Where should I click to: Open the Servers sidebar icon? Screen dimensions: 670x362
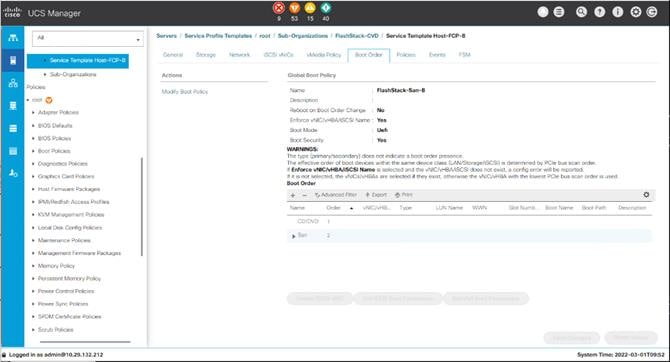(x=13, y=60)
